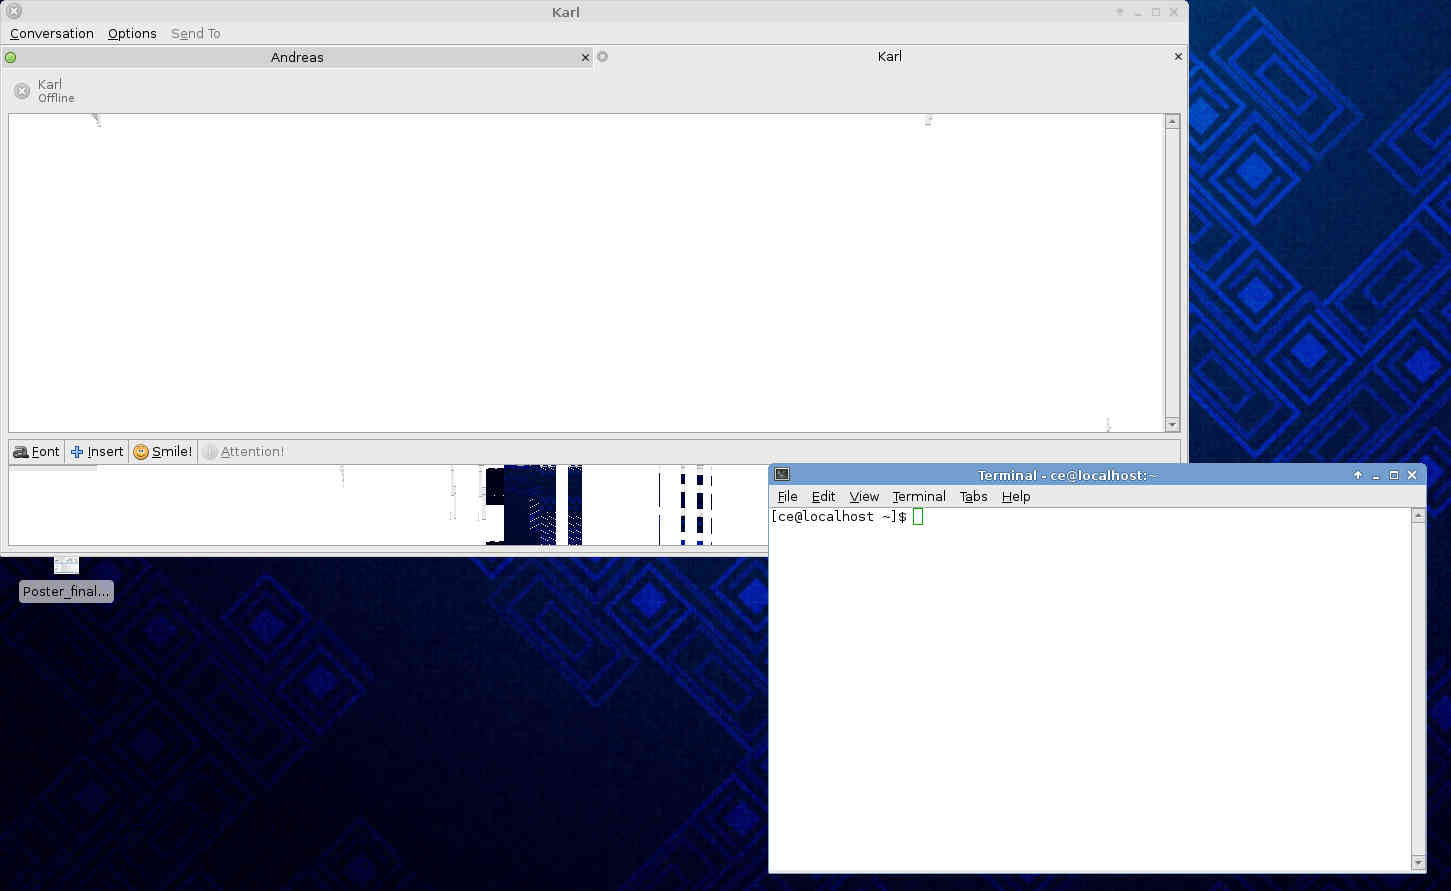Open the Options menu in chat window
1451x891 pixels.
pyautogui.click(x=132, y=34)
